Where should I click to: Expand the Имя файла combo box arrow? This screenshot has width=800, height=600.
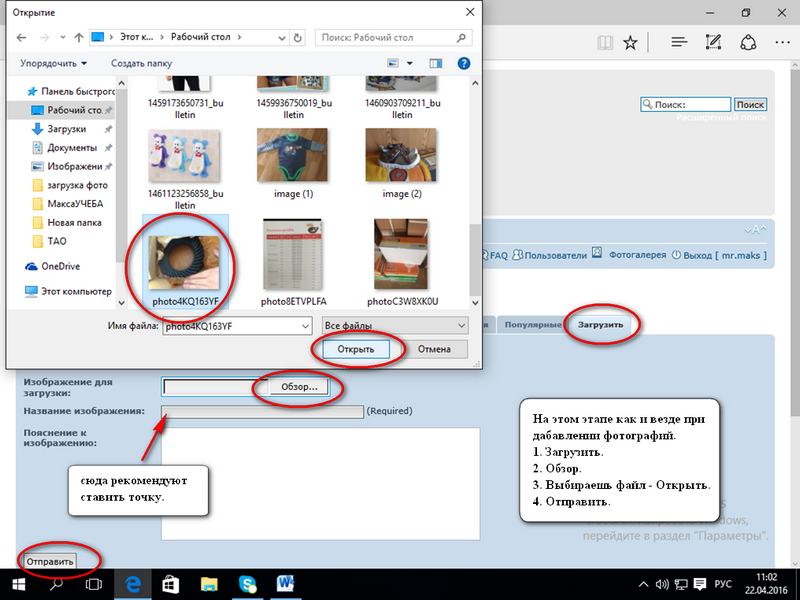(x=305, y=326)
